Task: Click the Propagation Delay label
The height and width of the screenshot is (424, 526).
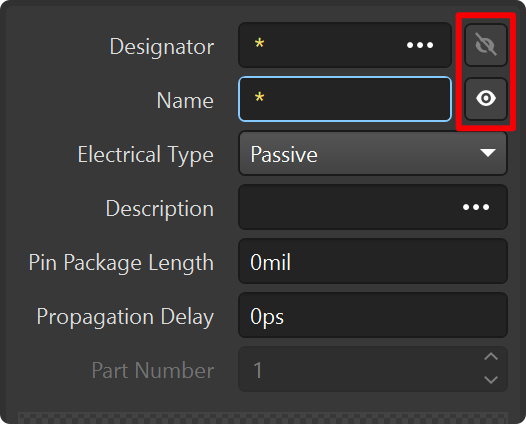Action: coord(125,317)
